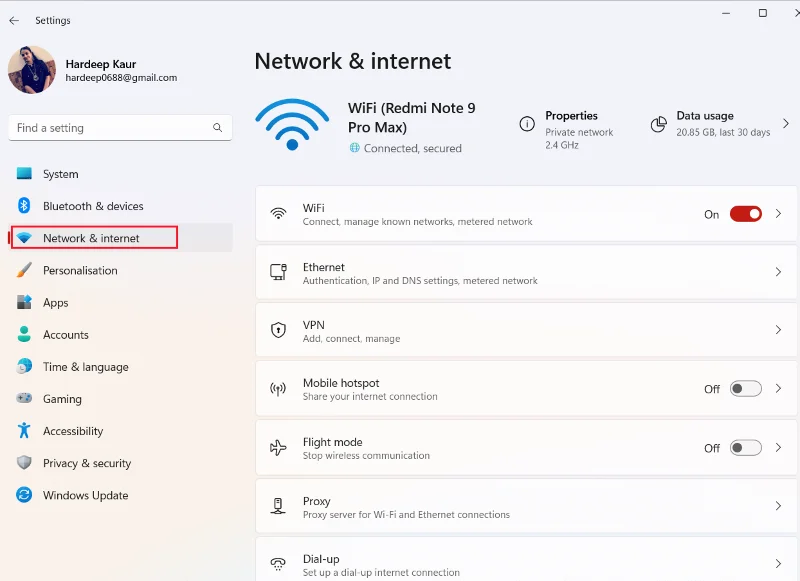Image resolution: width=800 pixels, height=581 pixels.
Task: Go to Bluetooth & devices category
Action: coord(120,206)
